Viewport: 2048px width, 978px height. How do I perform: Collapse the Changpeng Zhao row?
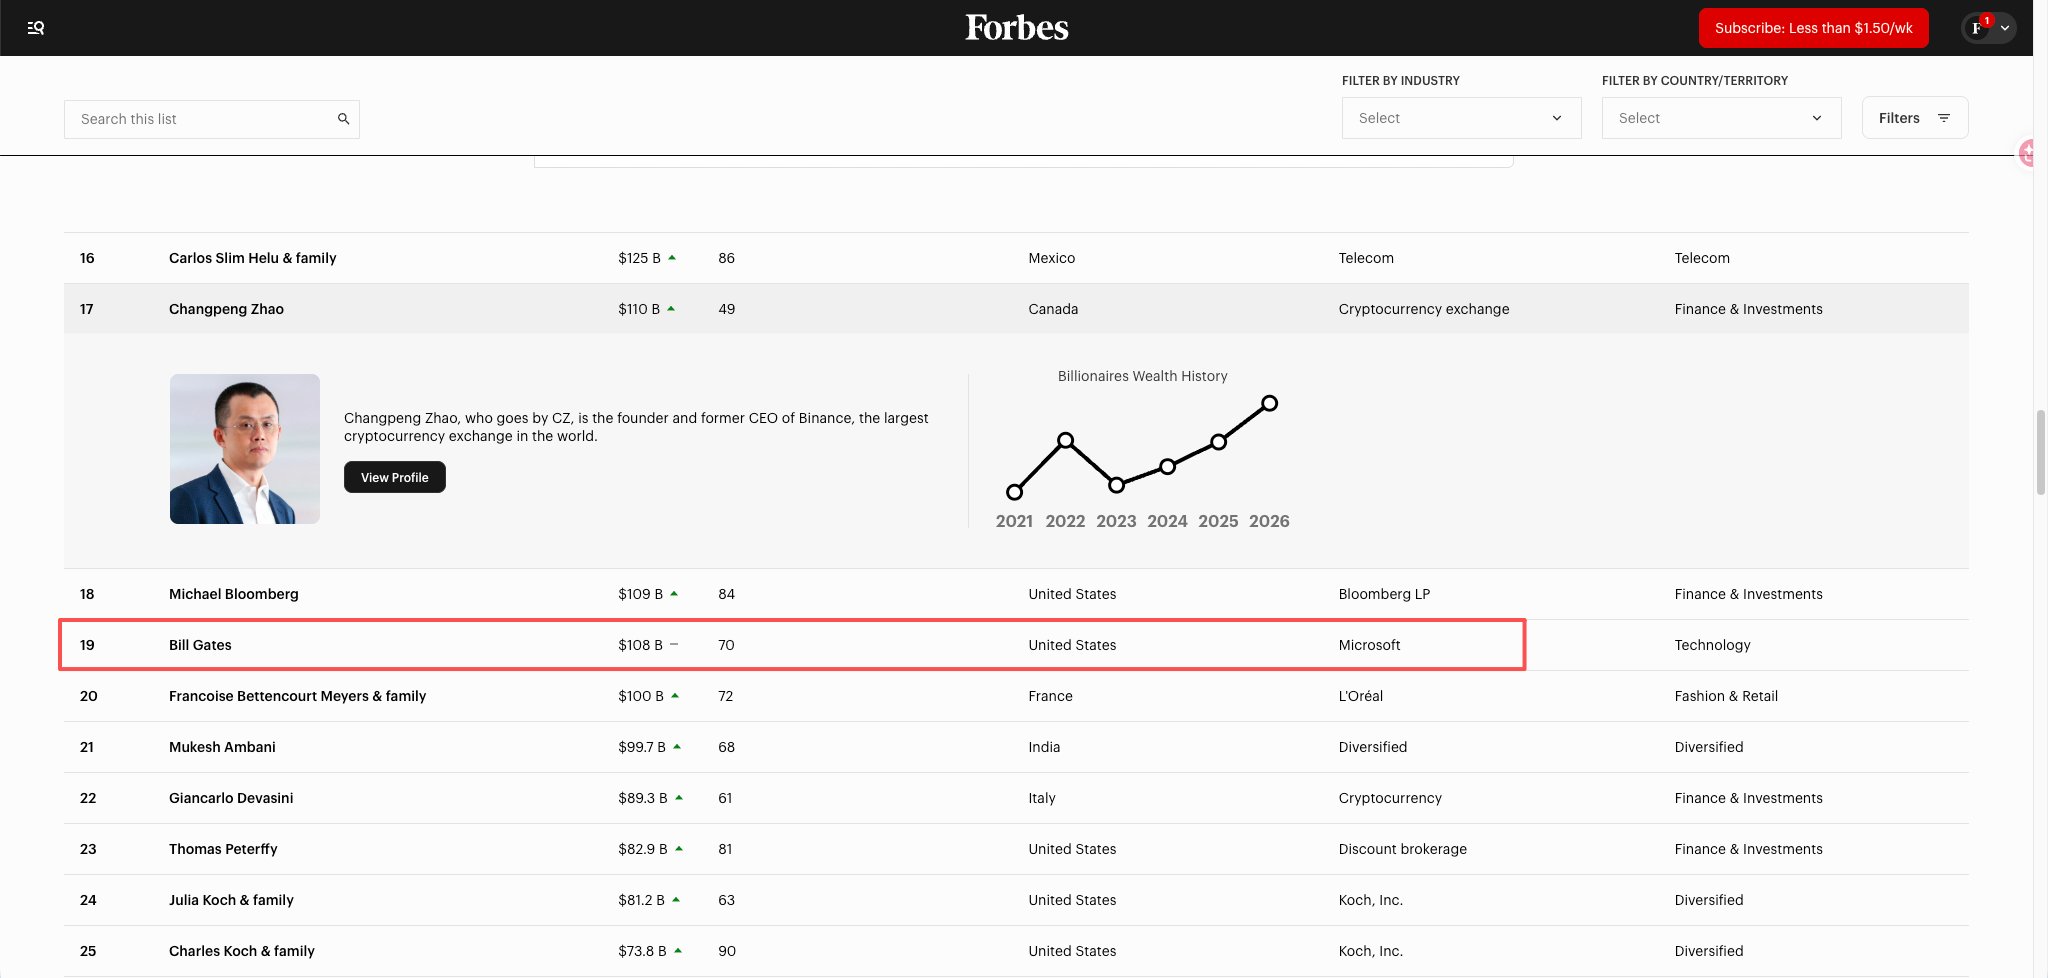coord(226,309)
